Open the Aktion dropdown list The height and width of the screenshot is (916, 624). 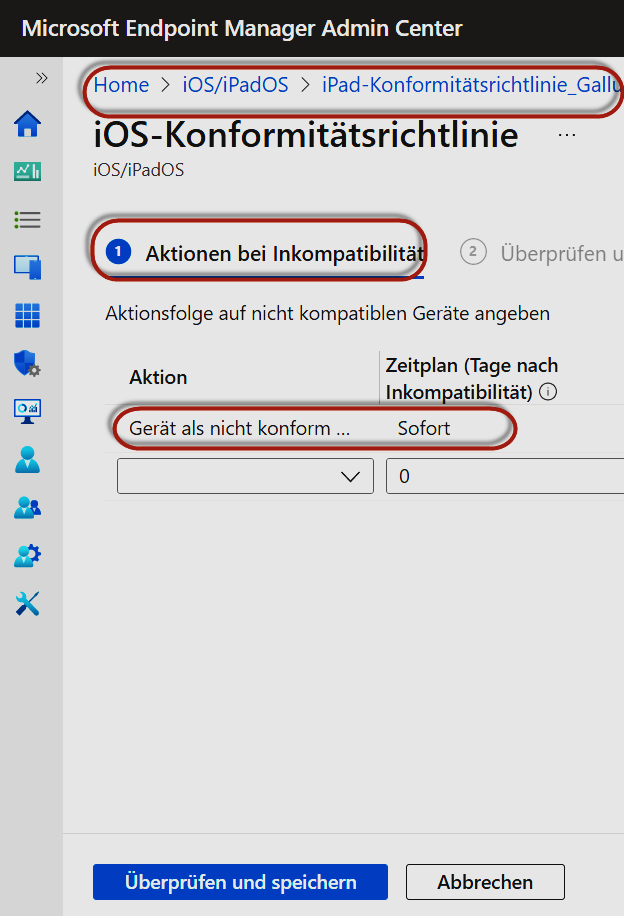245,477
